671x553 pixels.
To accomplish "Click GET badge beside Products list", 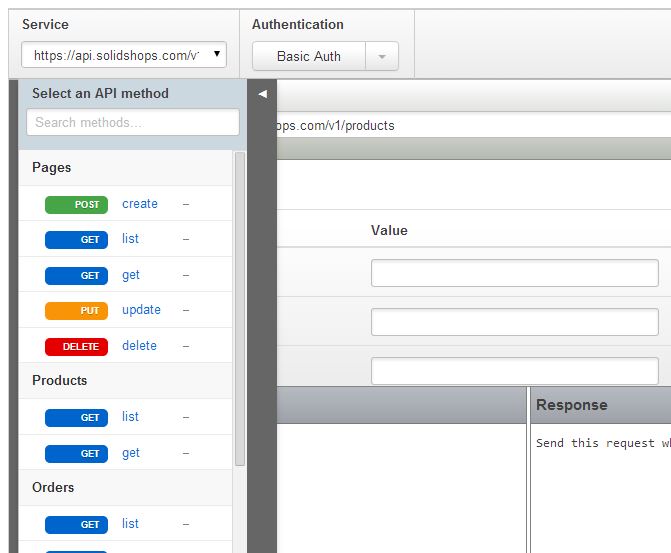I will tap(76, 418).
